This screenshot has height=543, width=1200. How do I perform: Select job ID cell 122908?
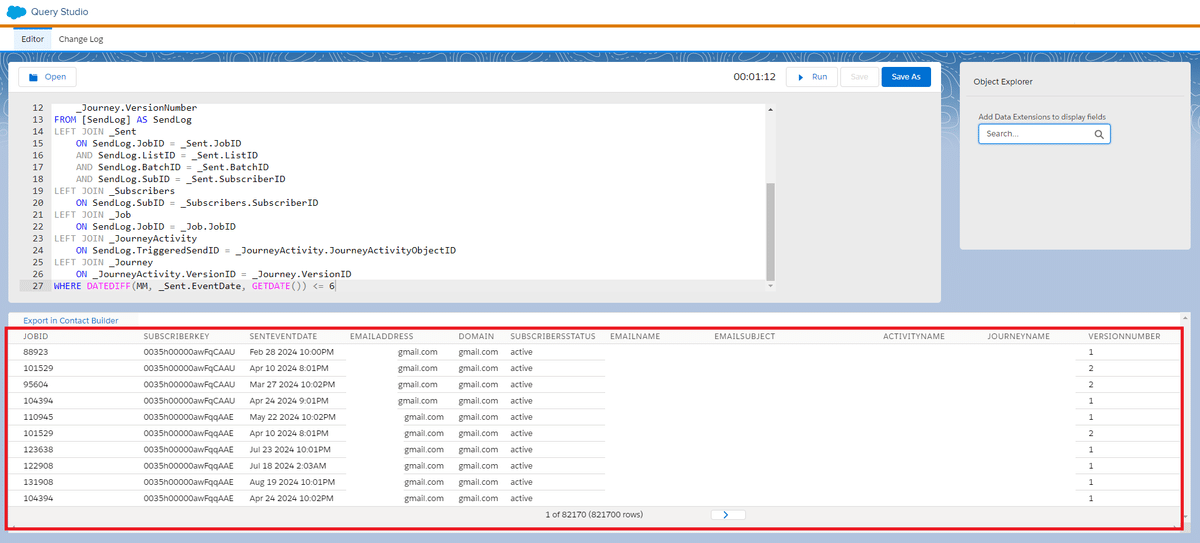click(x=37, y=466)
